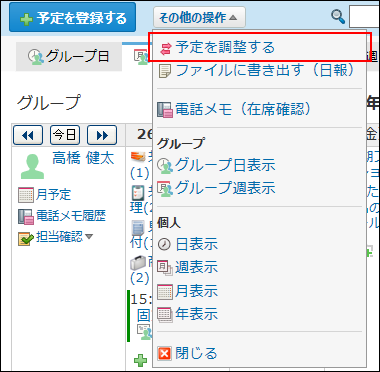Click the グループ日表示 clock icon

point(165,166)
